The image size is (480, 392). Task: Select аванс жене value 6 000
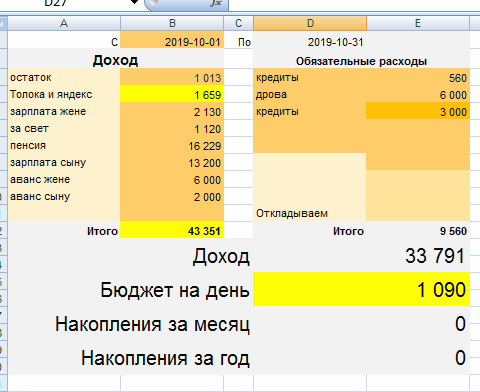(x=172, y=179)
